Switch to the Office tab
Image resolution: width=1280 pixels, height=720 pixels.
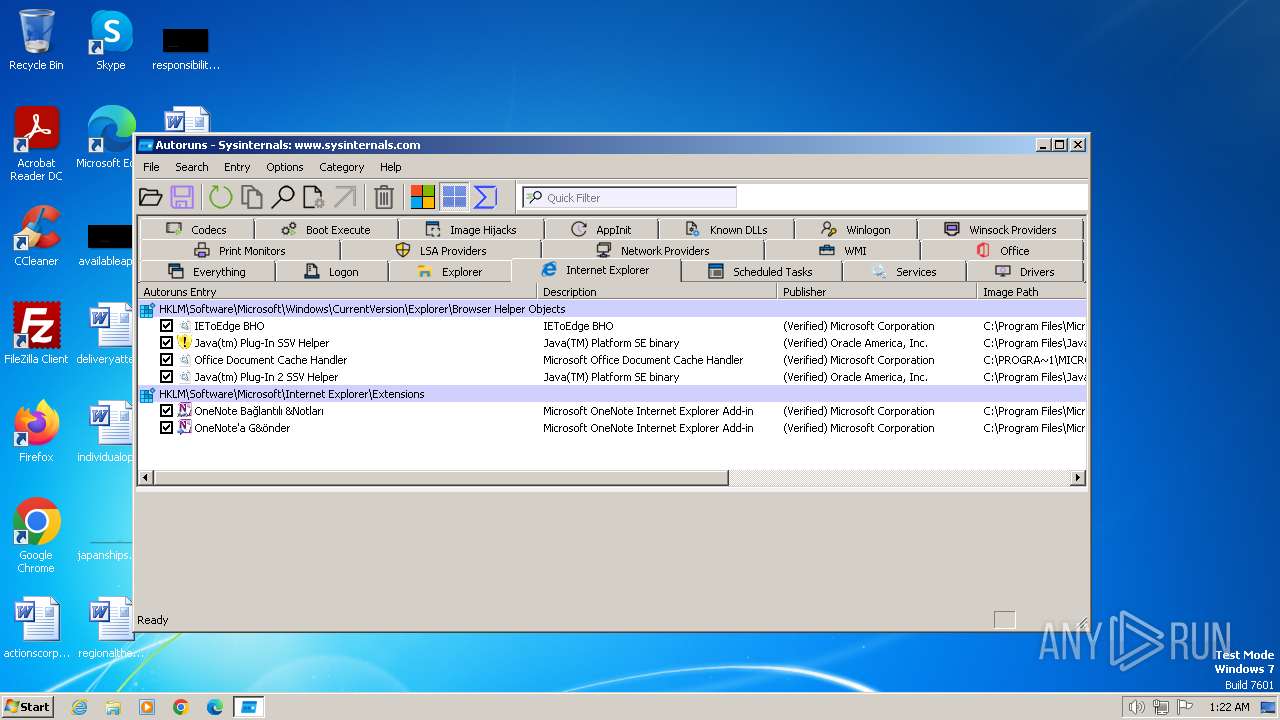[x=1002, y=251]
